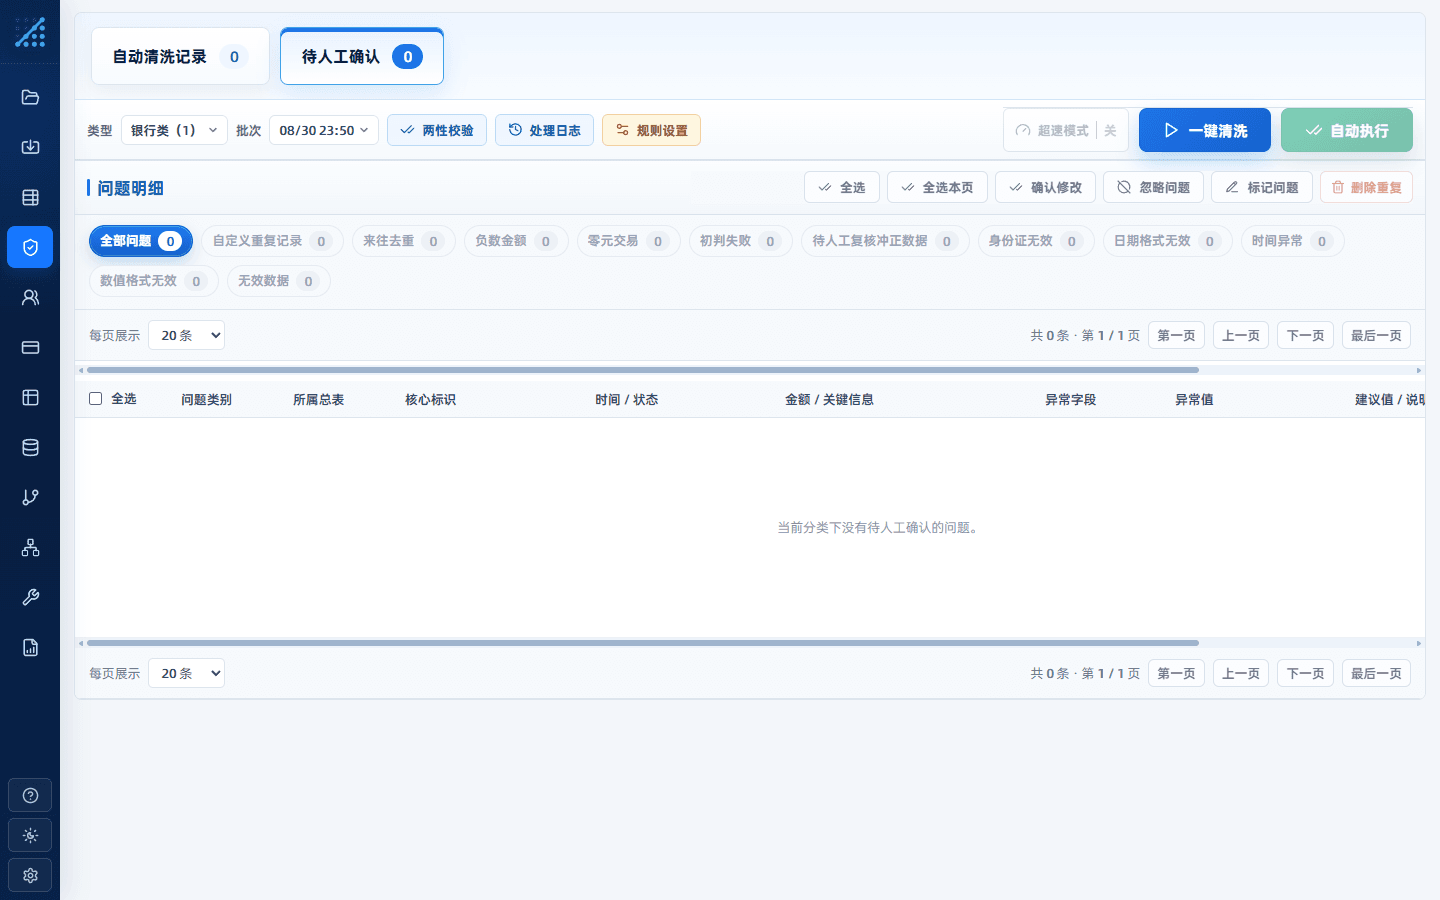Click the import download icon in sidebar
This screenshot has height=900, width=1440.
[30, 147]
